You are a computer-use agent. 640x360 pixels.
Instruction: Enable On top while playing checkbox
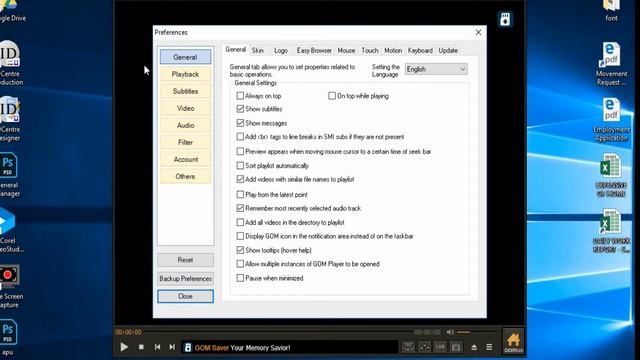pyautogui.click(x=332, y=96)
